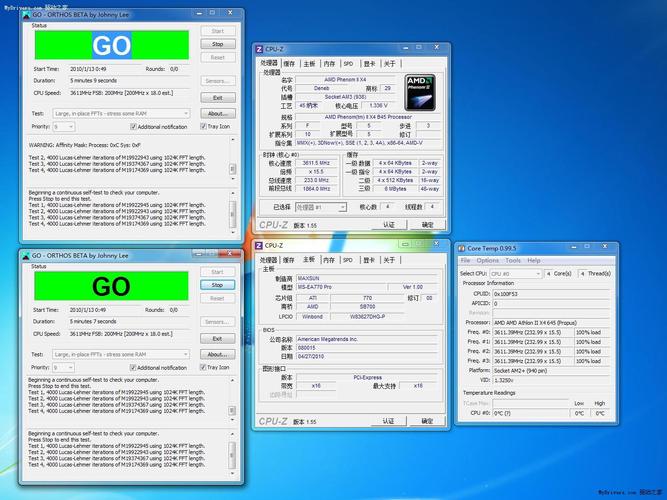The image size is (667, 500).
Task: Click CPUID 0x100F53 field in Core Temp
Action: pyautogui.click(x=551, y=294)
